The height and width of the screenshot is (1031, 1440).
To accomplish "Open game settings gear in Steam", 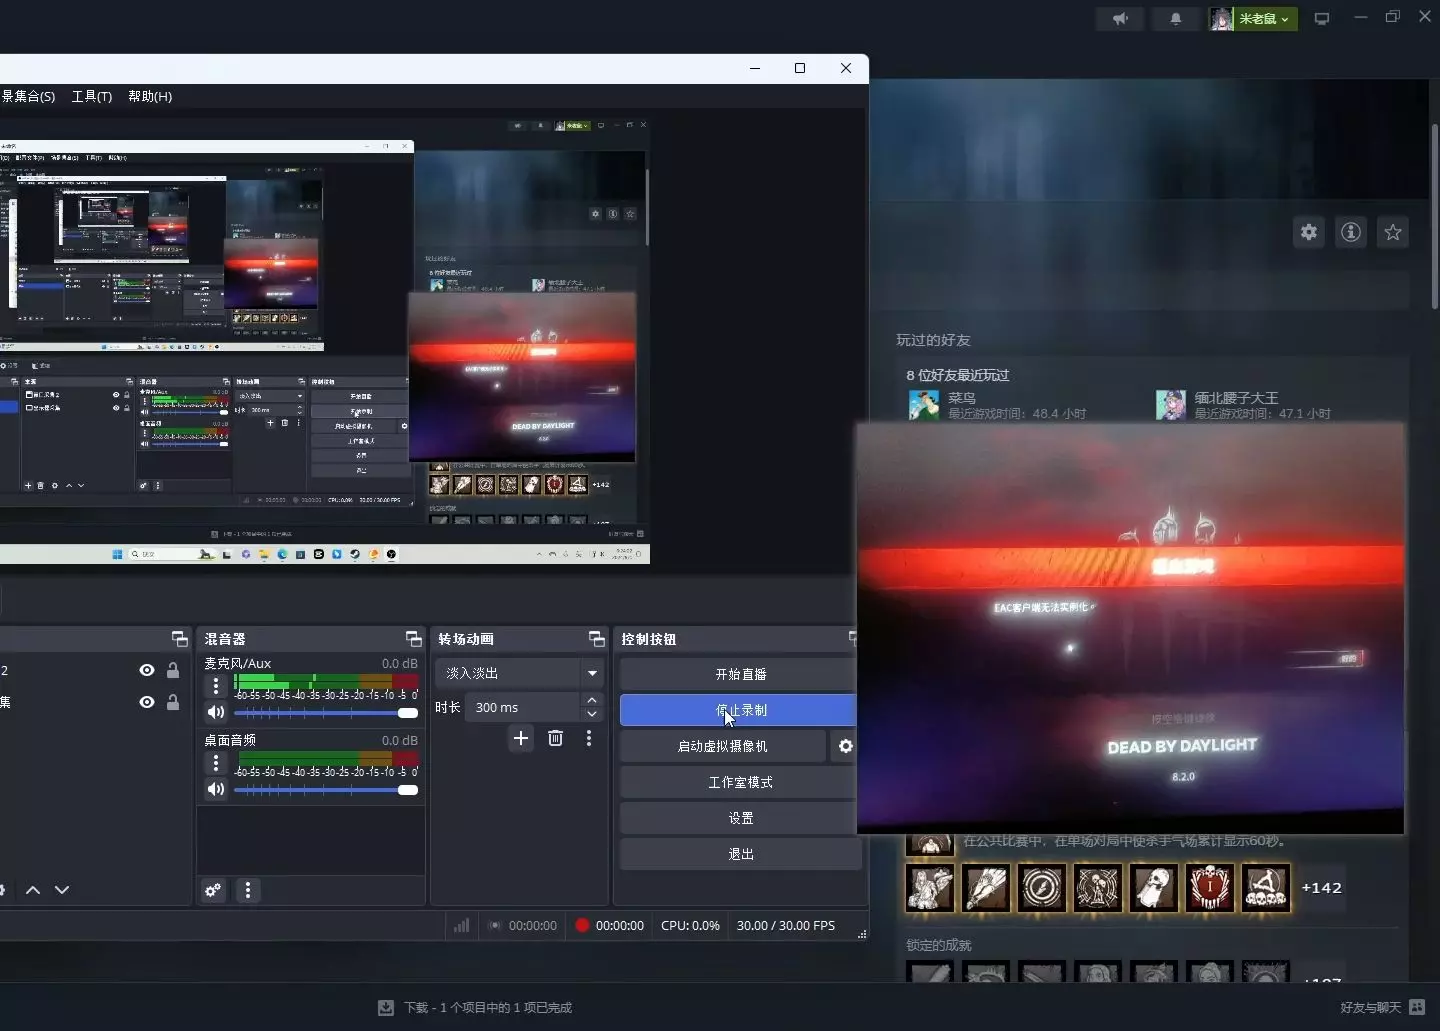I will click(1309, 232).
